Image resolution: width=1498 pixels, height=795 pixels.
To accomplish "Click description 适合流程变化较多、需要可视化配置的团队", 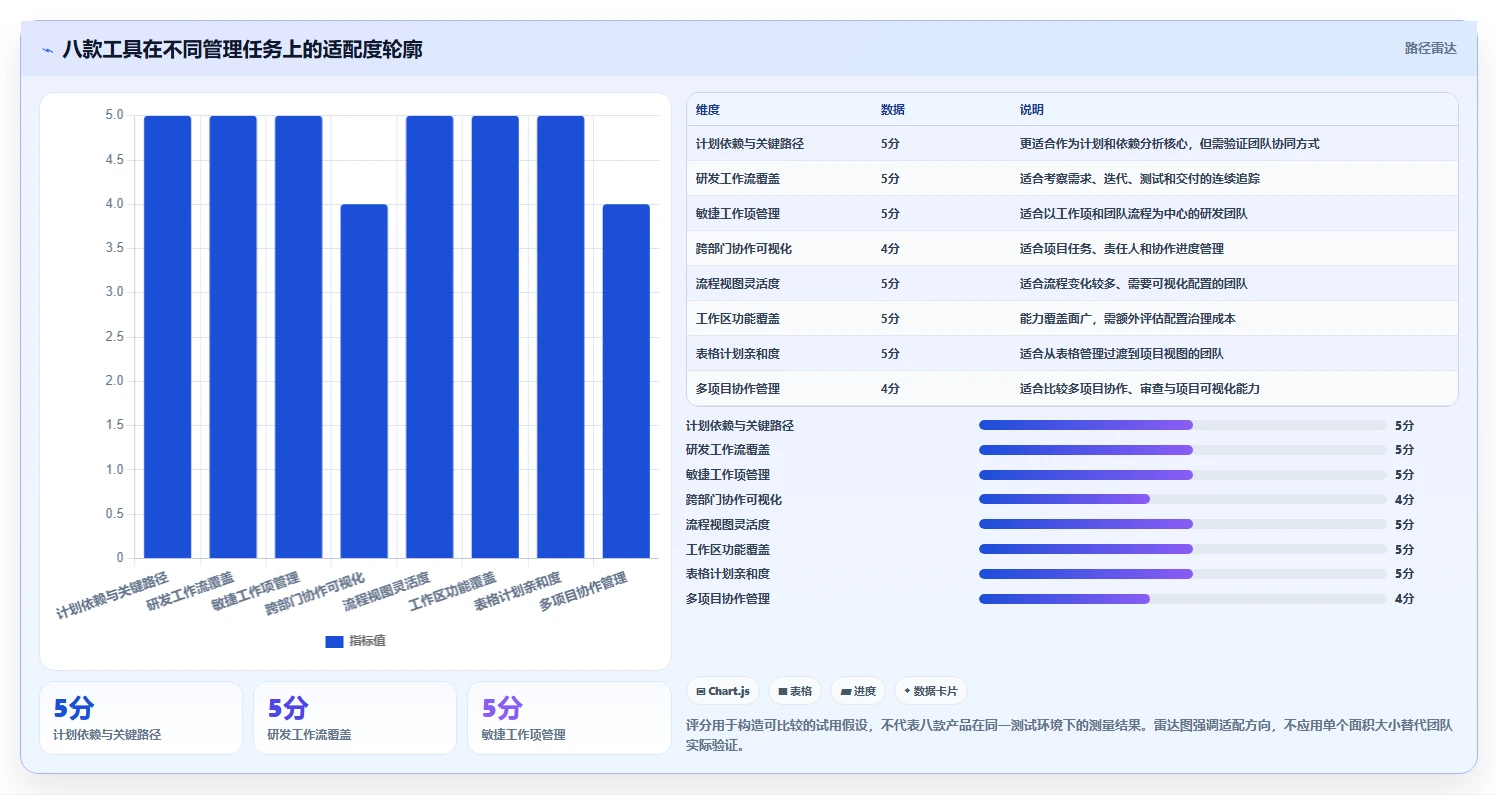I will click(x=1134, y=284).
